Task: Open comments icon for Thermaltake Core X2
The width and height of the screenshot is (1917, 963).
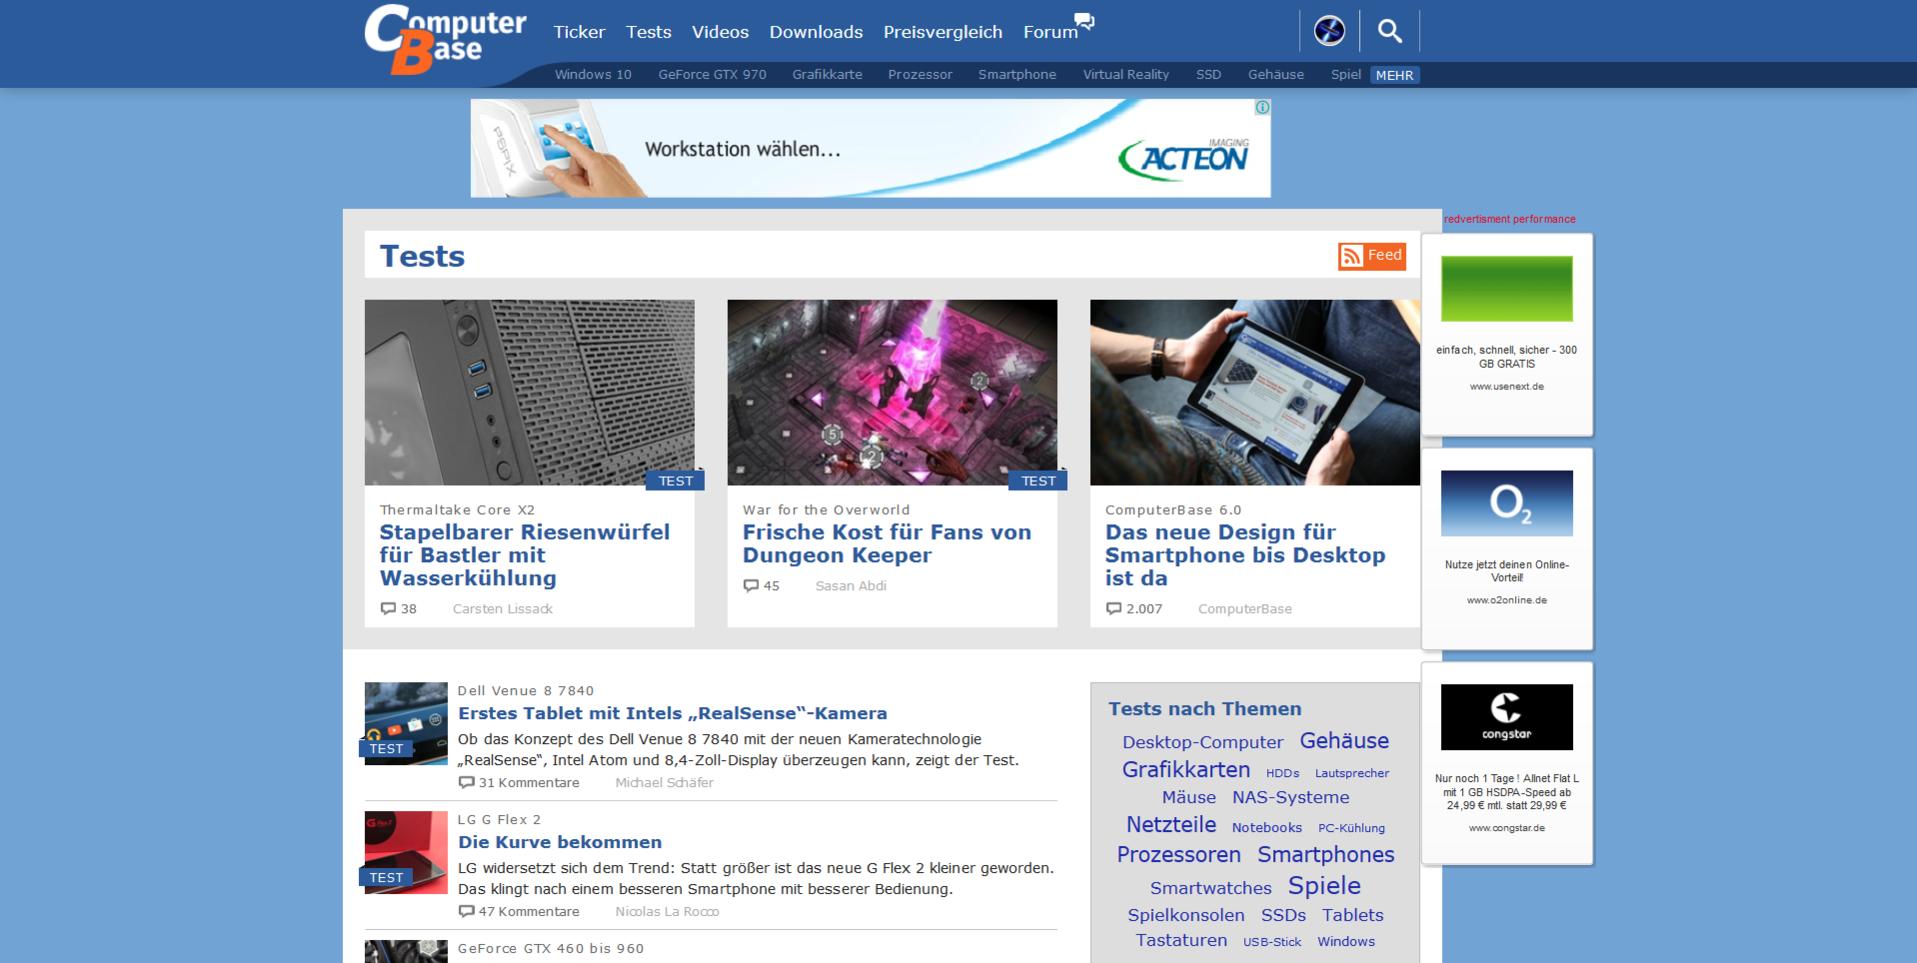Action: tap(388, 608)
